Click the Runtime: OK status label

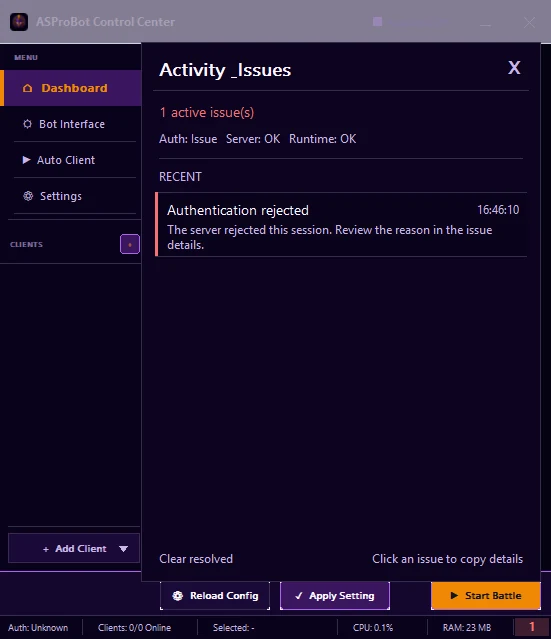[322, 139]
